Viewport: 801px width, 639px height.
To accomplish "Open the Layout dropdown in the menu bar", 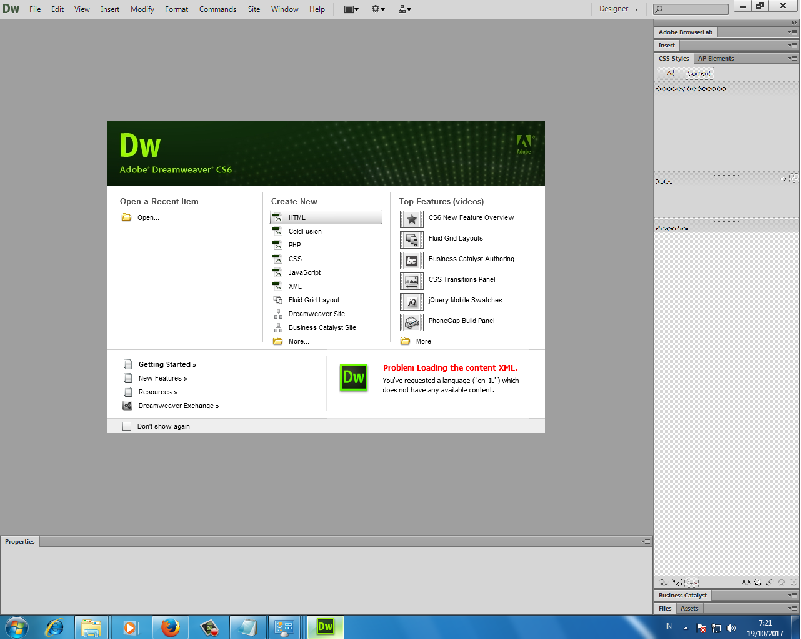I will [351, 9].
